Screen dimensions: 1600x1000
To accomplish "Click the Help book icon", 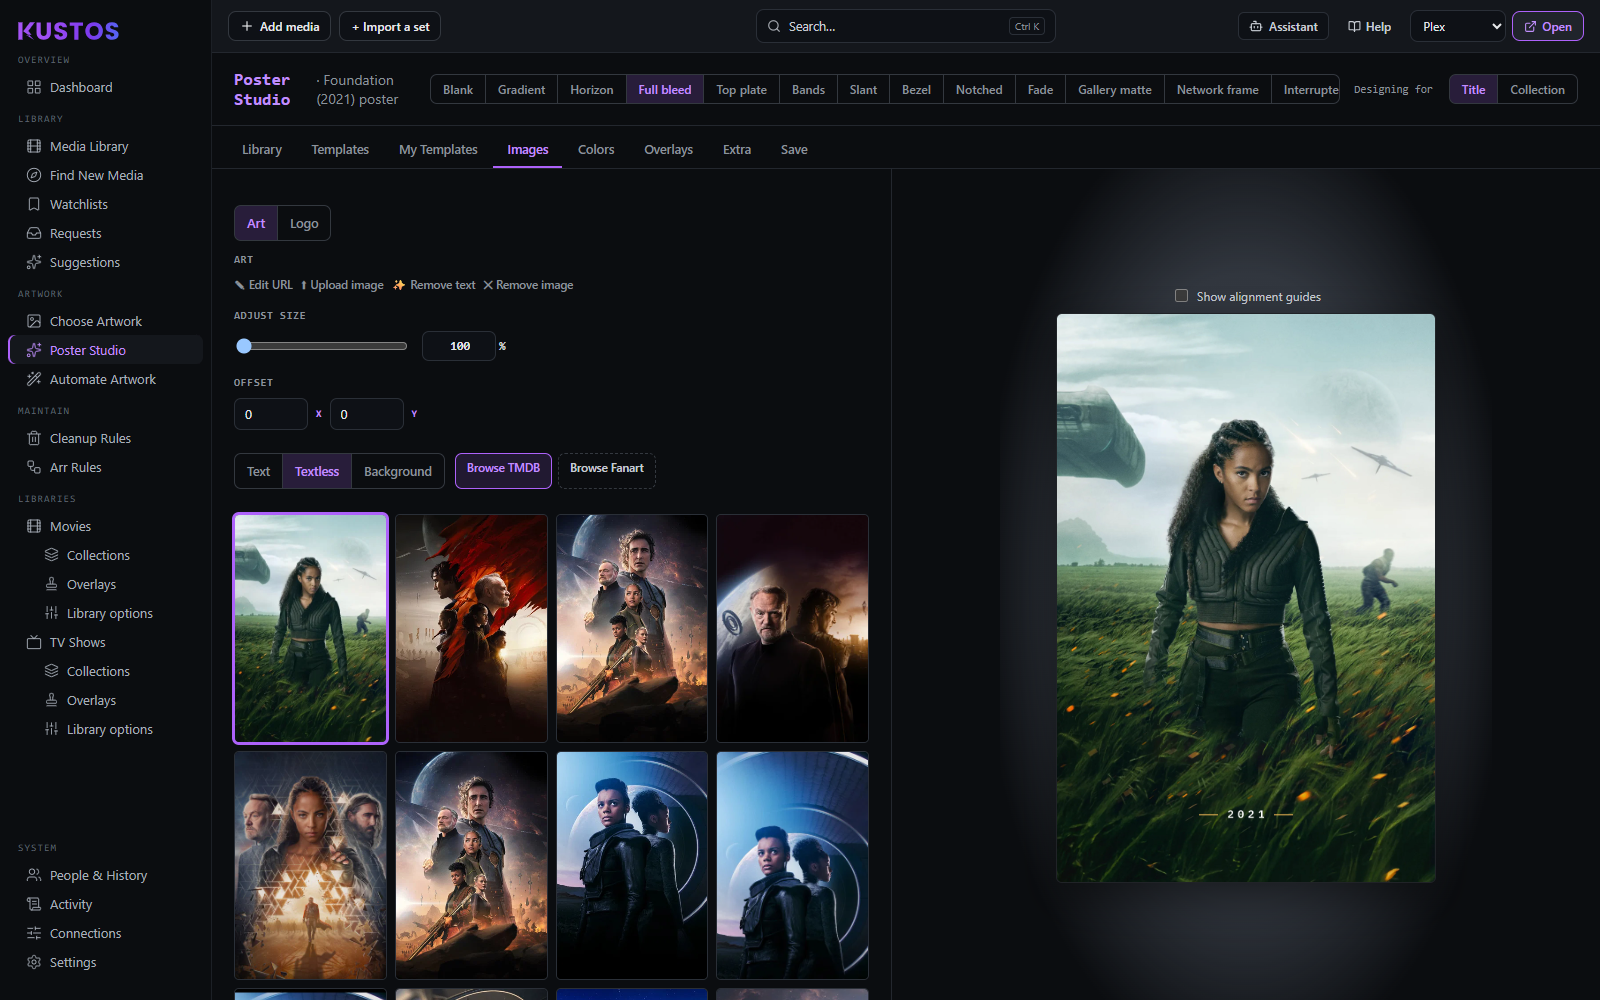I will [x=1354, y=27].
